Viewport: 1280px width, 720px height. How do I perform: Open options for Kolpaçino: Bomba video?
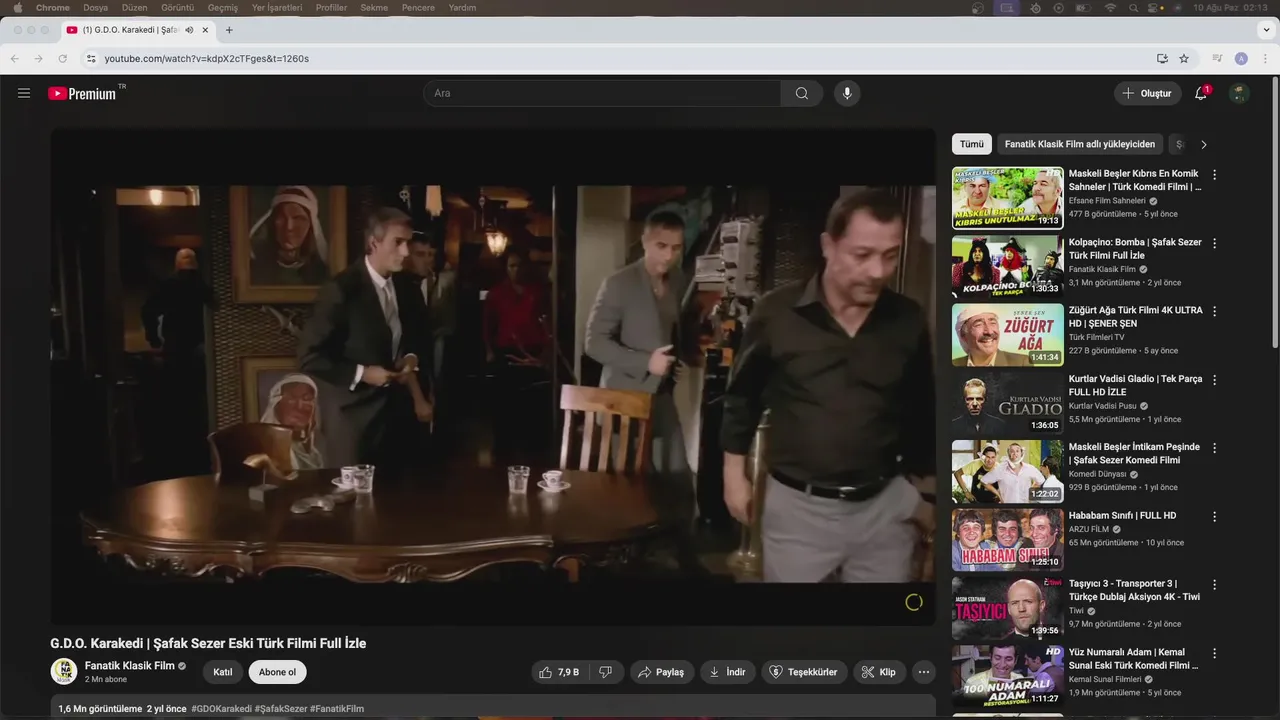click(1215, 243)
